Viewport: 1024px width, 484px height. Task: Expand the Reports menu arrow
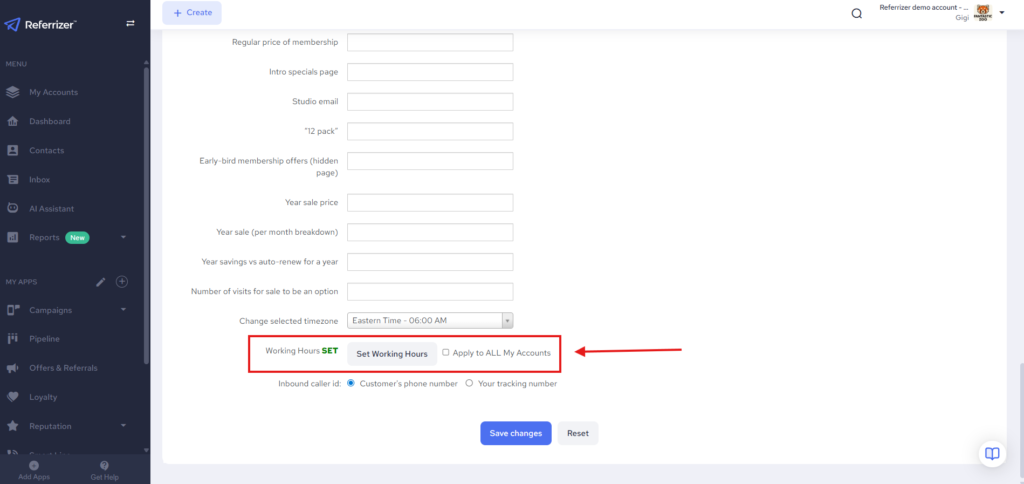click(122, 238)
